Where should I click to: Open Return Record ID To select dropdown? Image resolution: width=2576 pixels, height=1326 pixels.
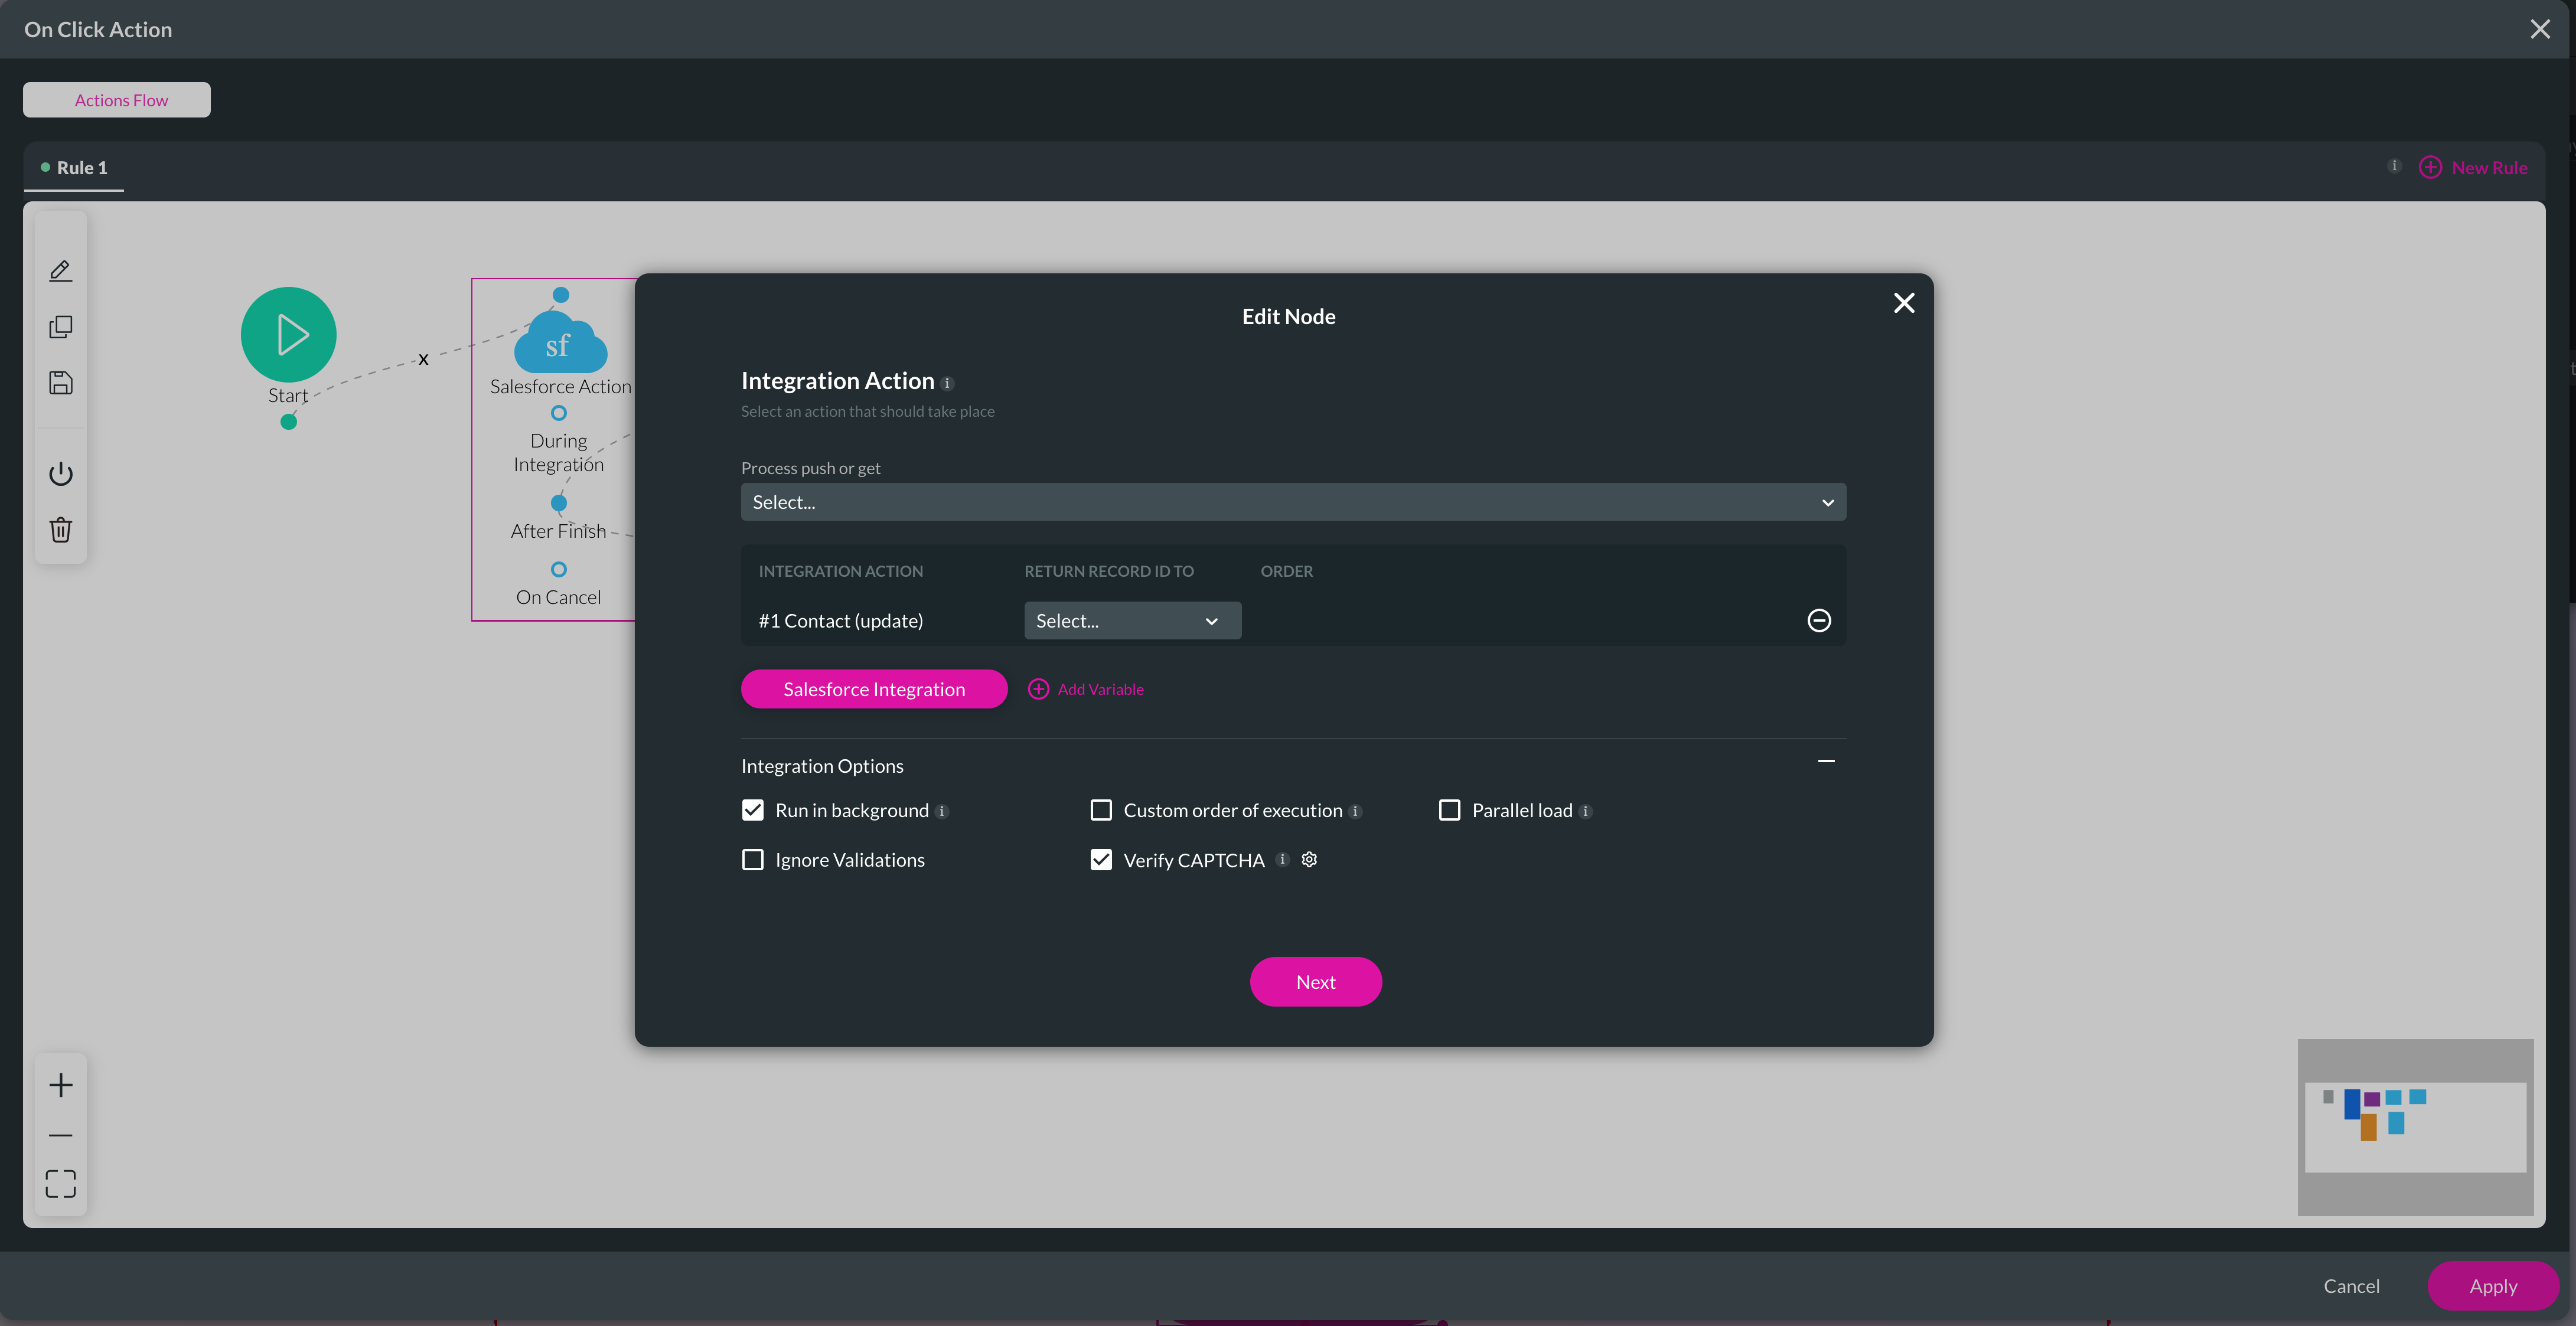click(1131, 620)
